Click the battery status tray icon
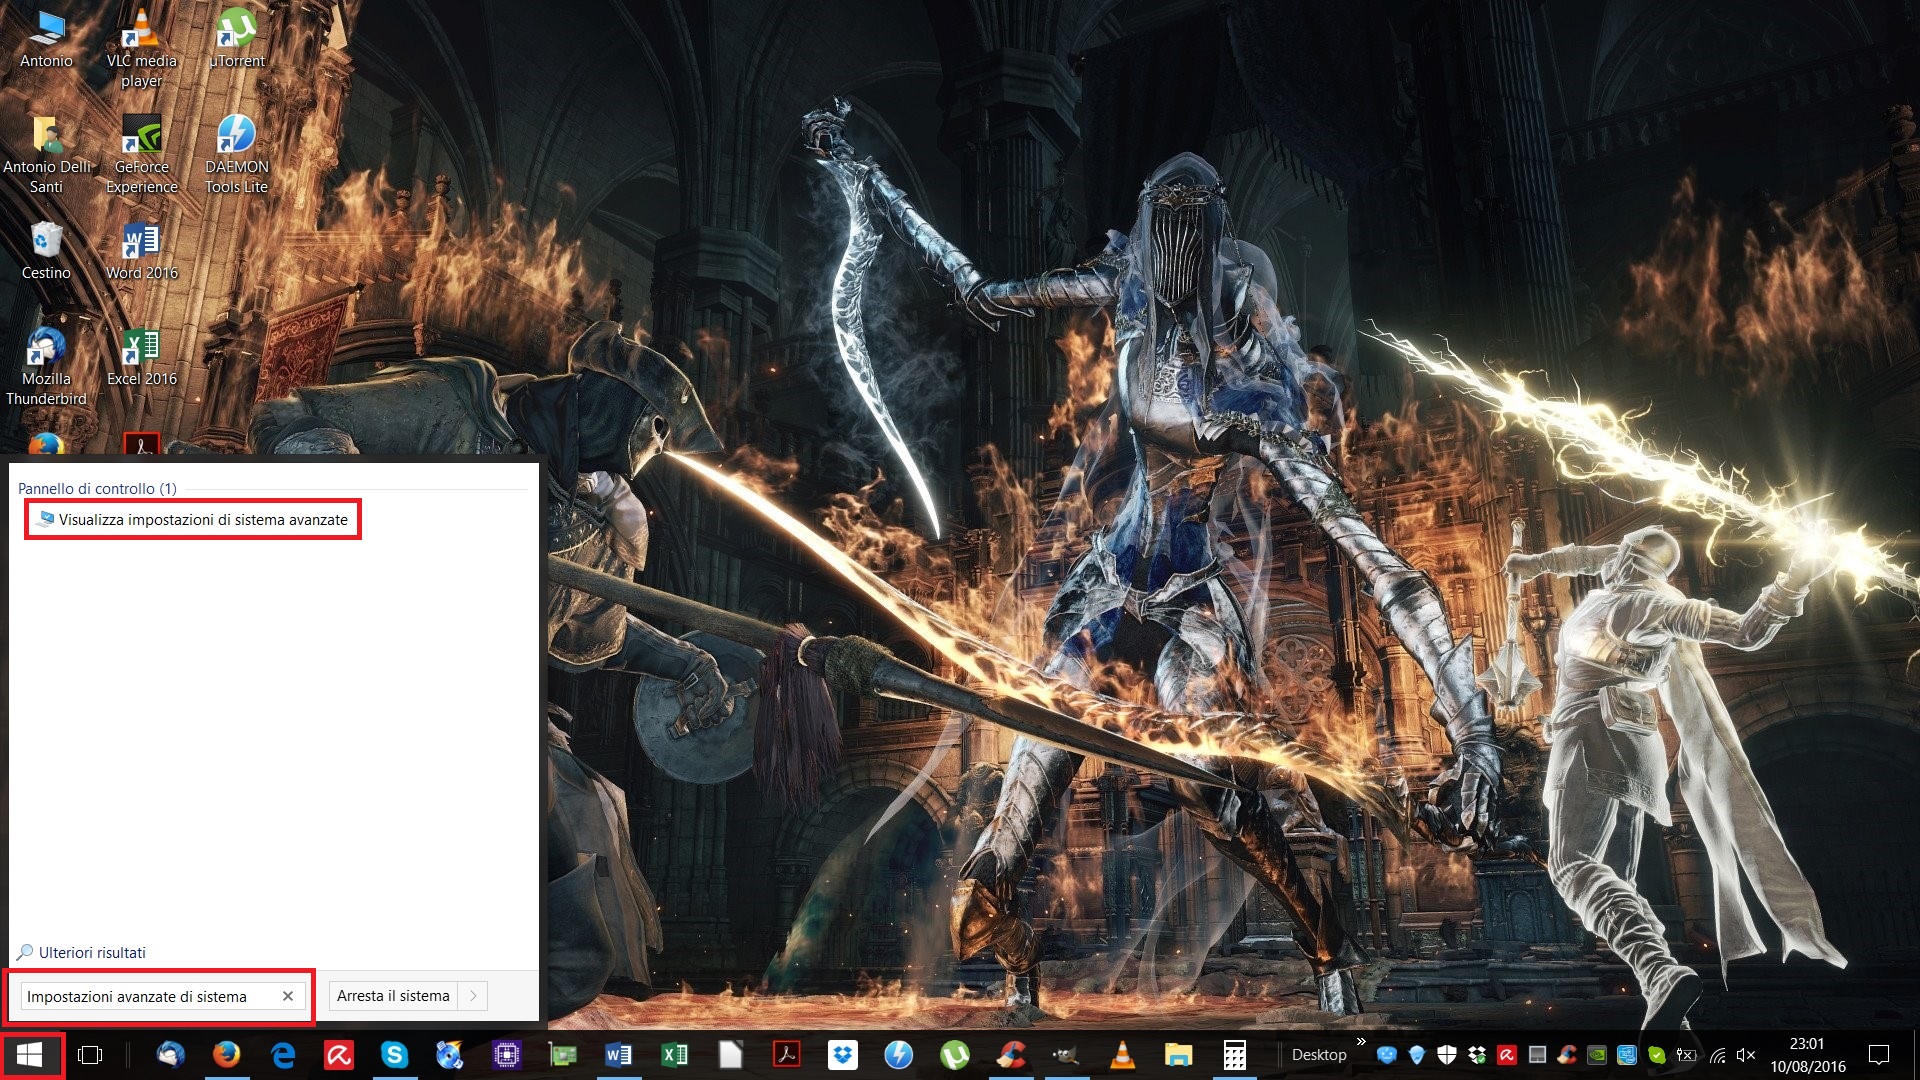 click(x=1686, y=1055)
